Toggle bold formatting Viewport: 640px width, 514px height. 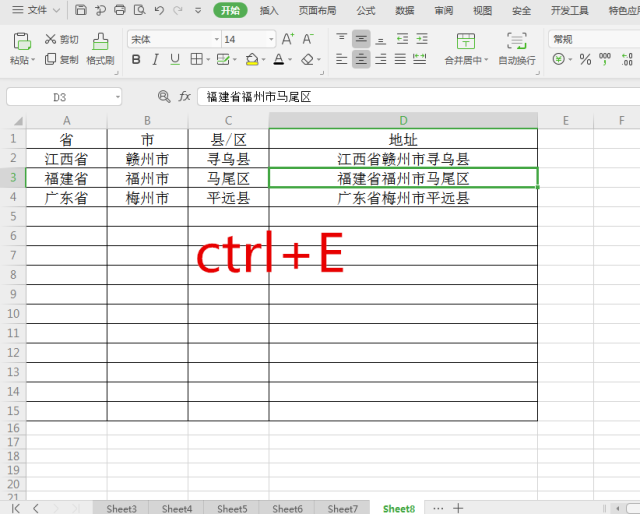click(135, 59)
